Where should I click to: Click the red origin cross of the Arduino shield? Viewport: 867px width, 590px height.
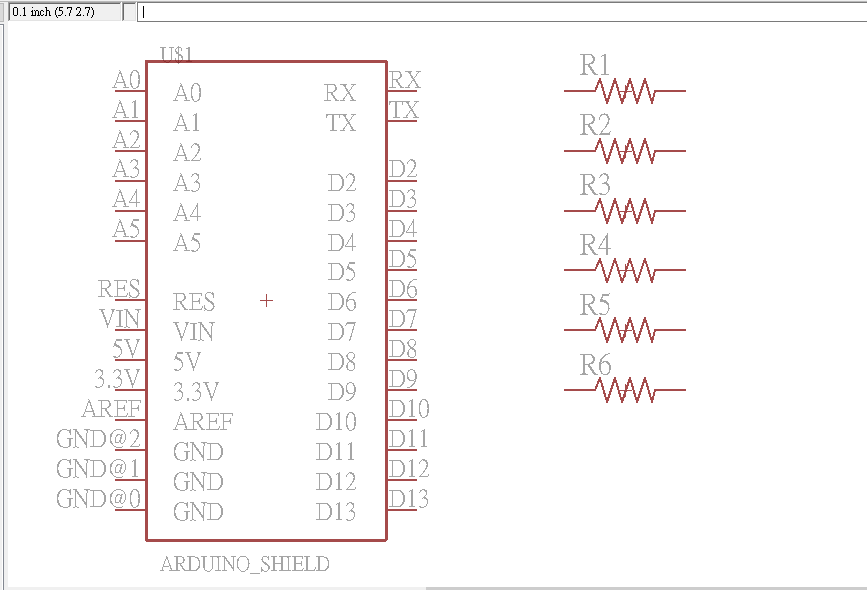pos(266,300)
